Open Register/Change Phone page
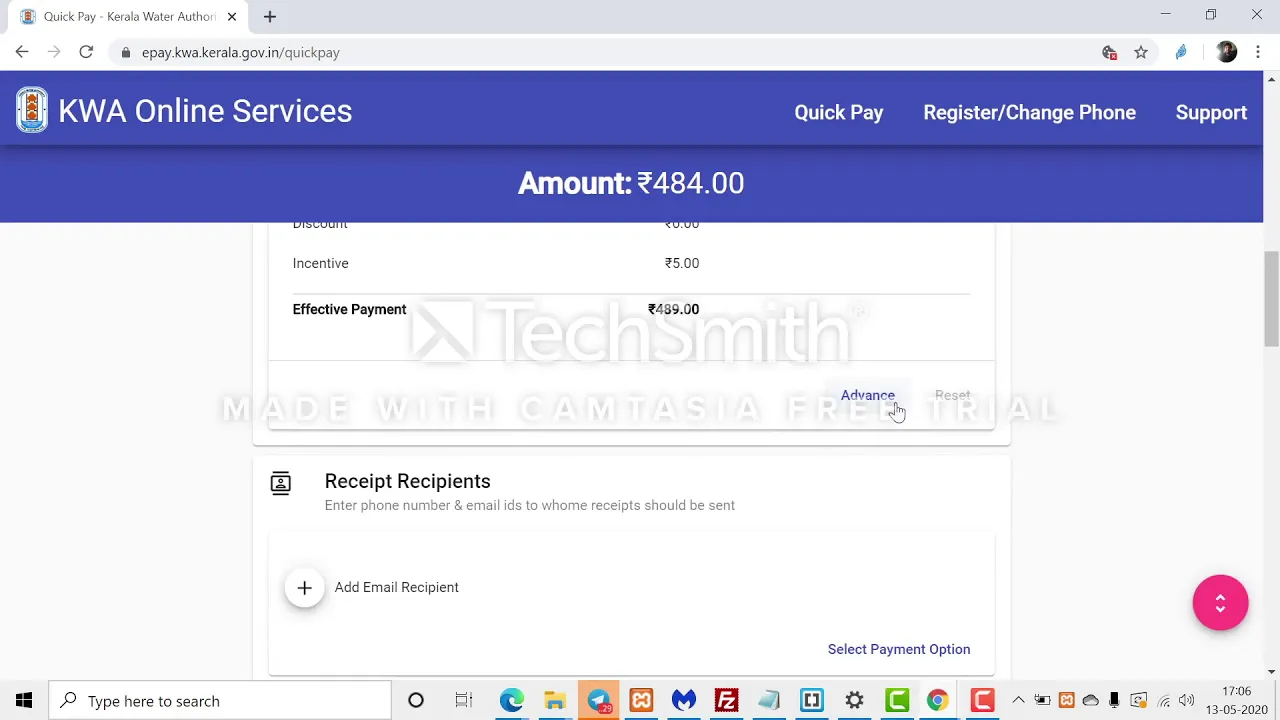1280x720 pixels. (x=1029, y=112)
